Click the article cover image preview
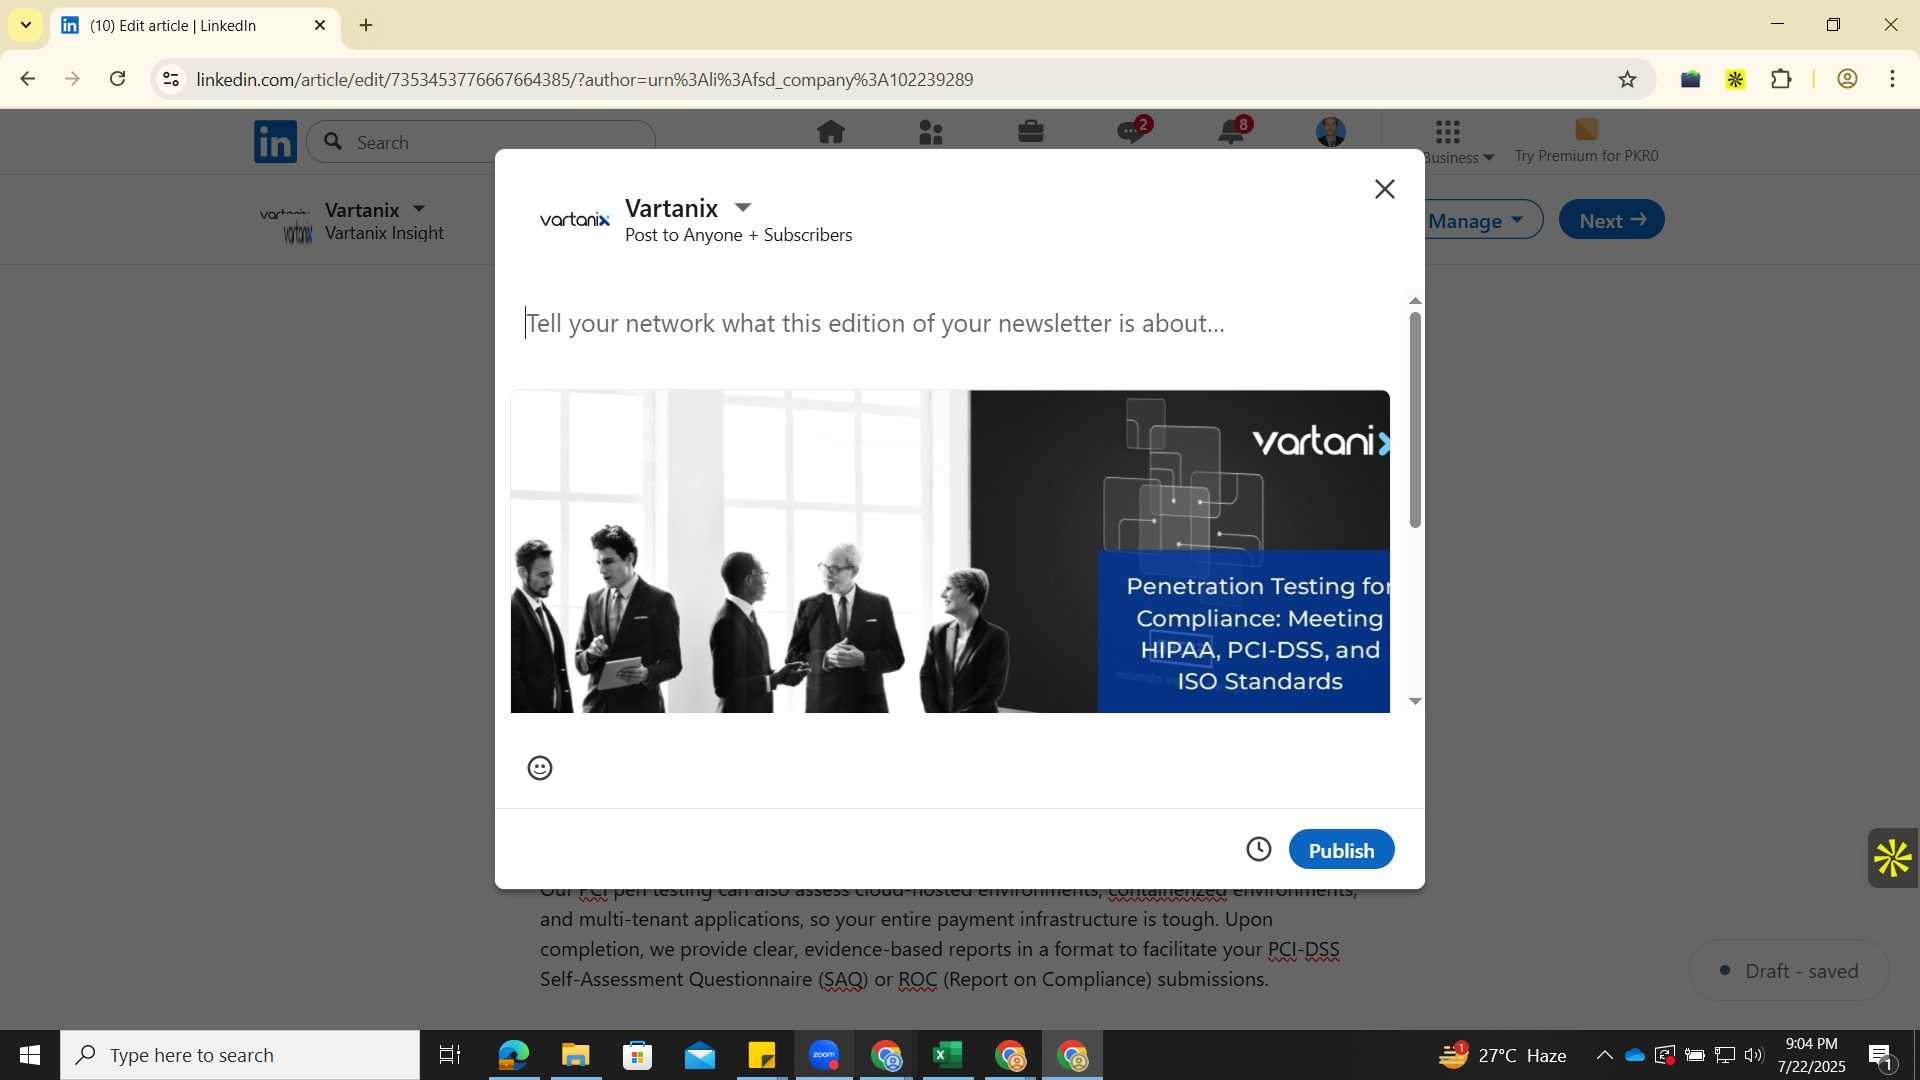Image resolution: width=1920 pixels, height=1080 pixels. [x=950, y=551]
